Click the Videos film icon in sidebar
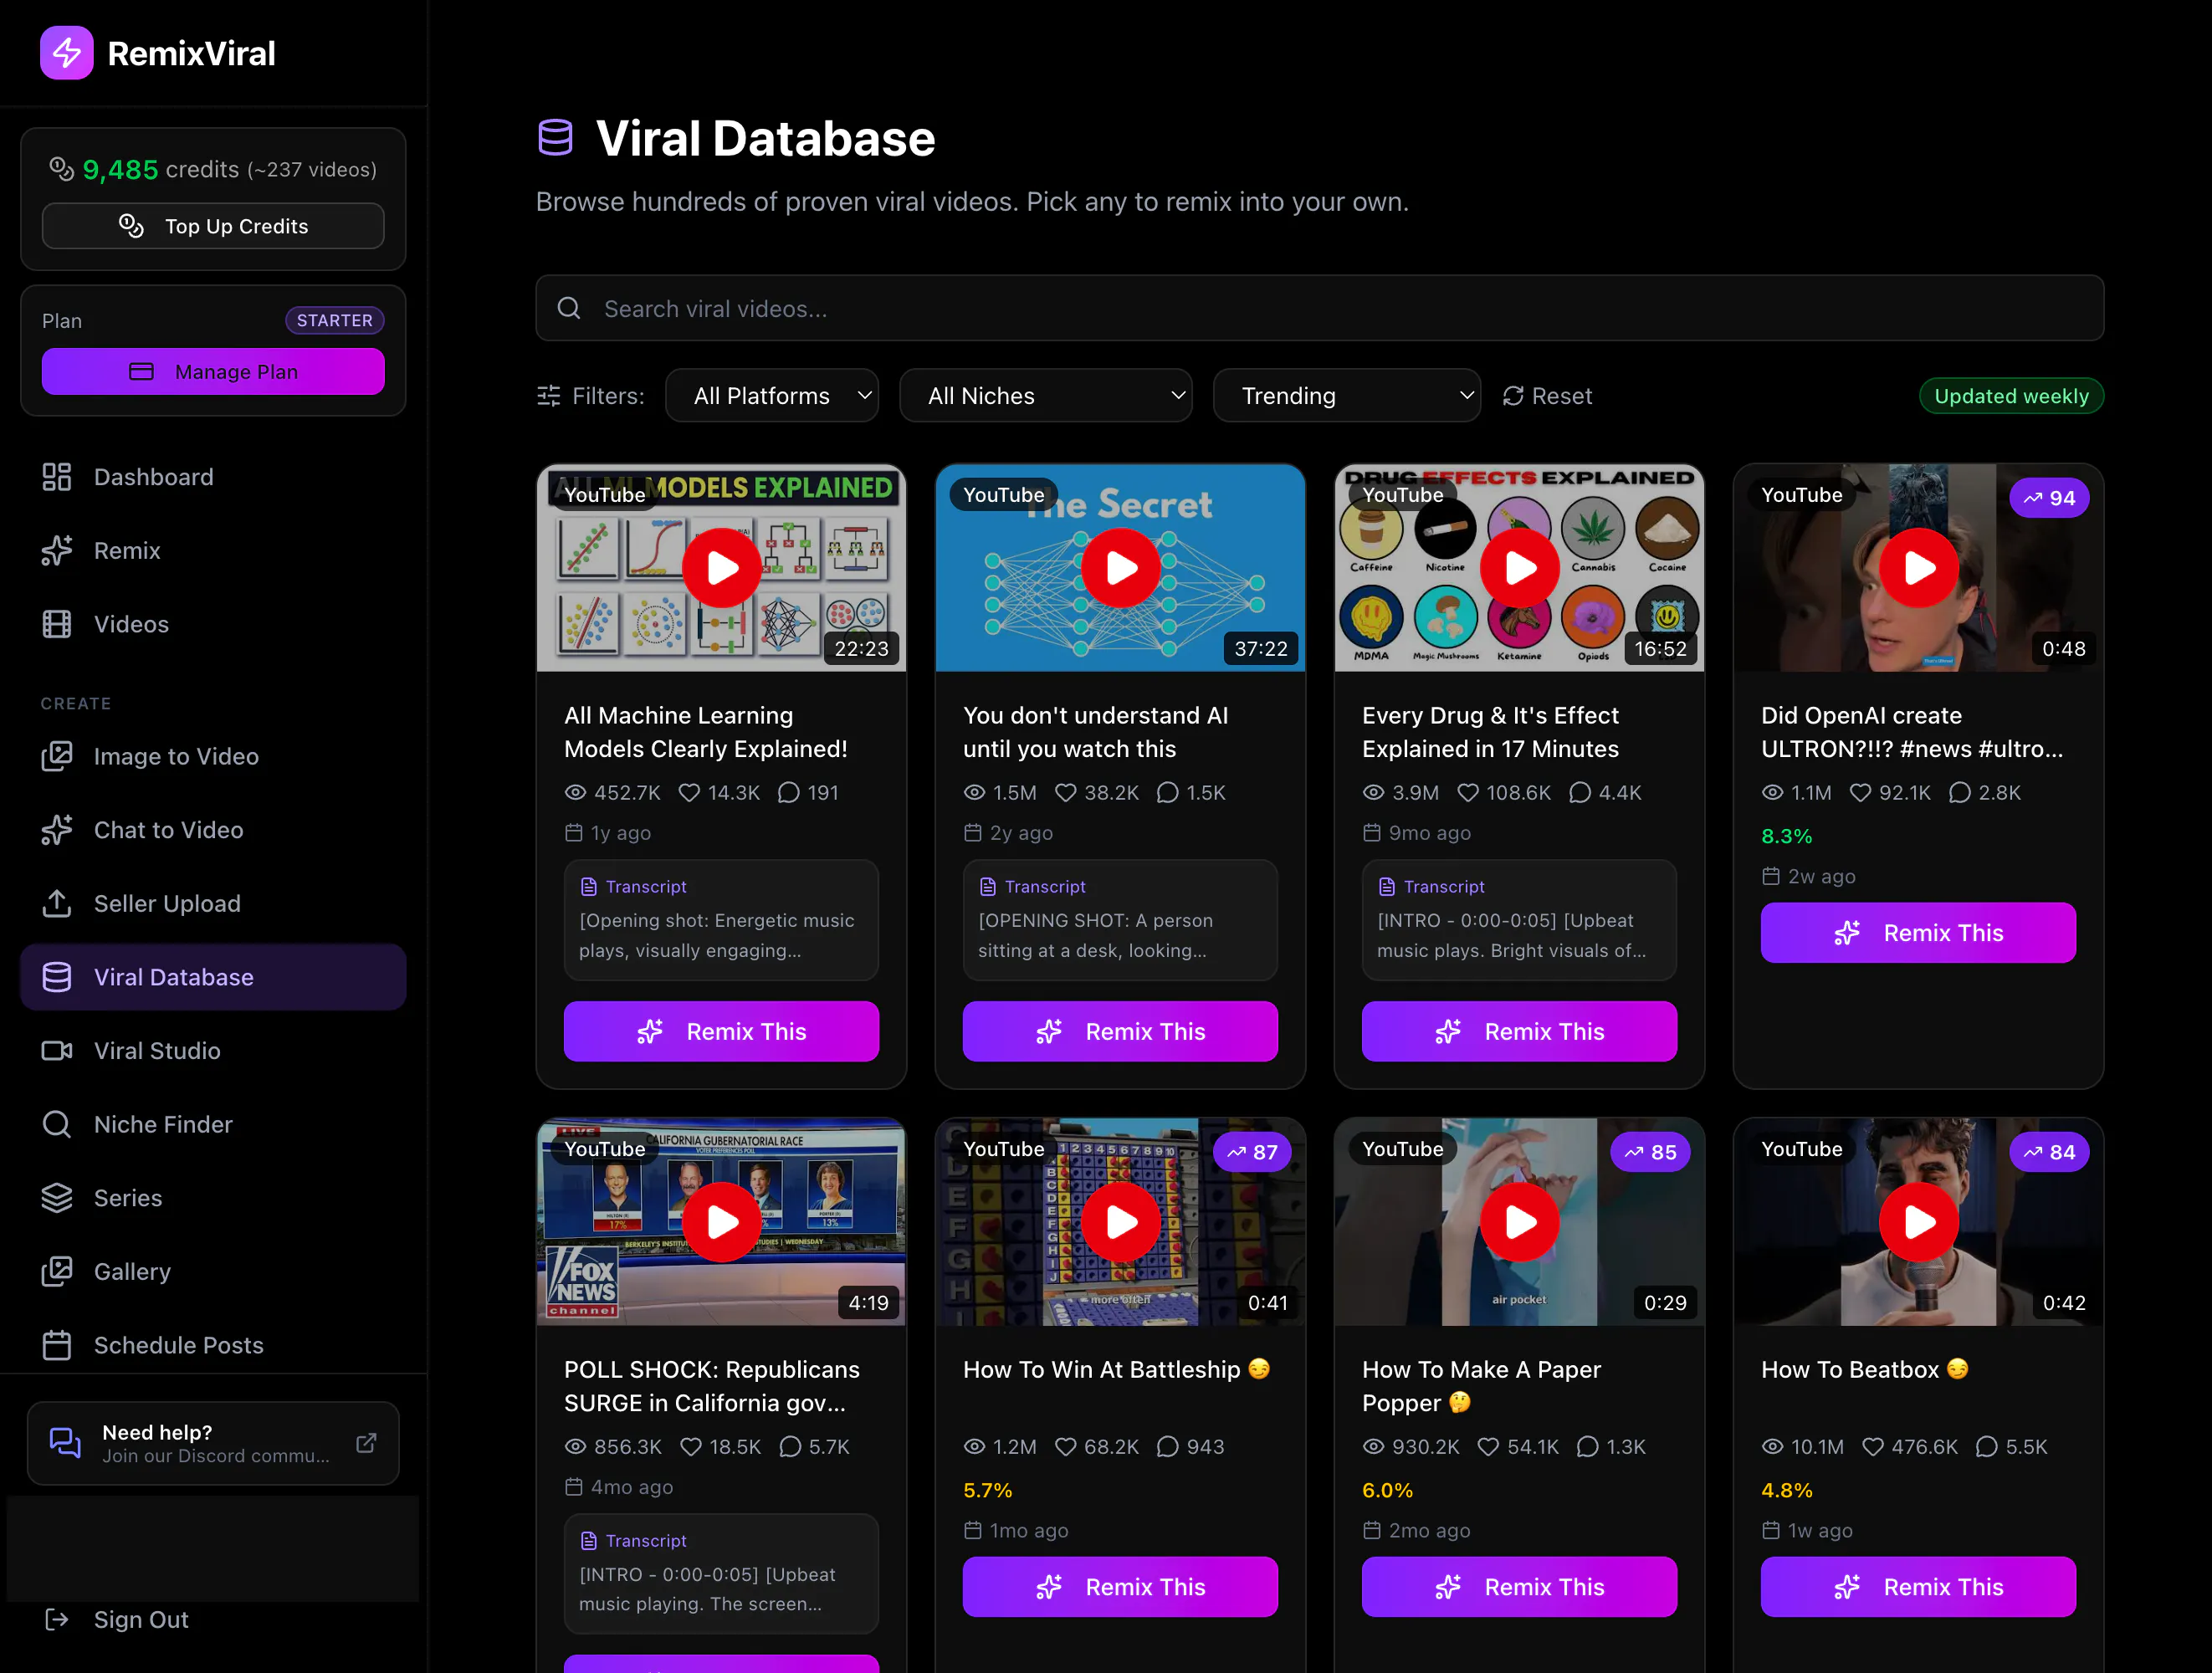The width and height of the screenshot is (2212, 1673). click(x=57, y=624)
